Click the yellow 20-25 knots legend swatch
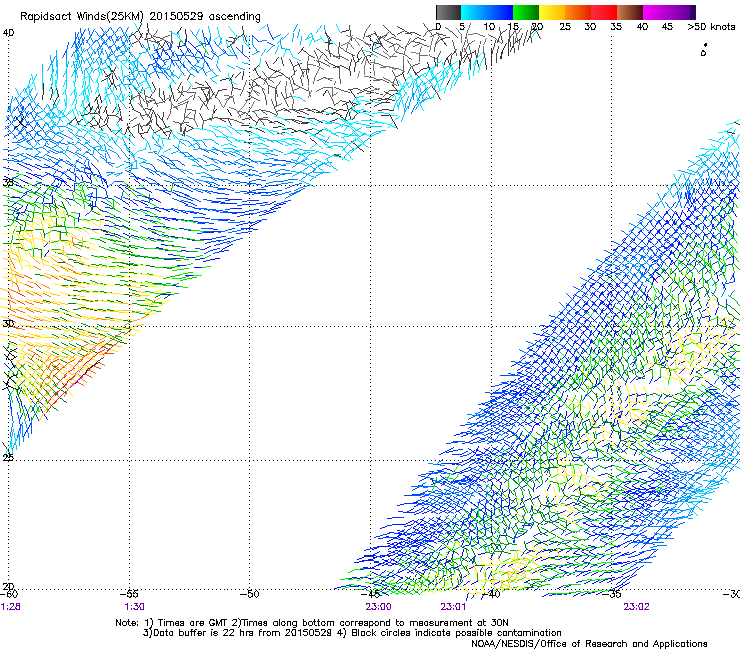This screenshot has width=740, height=650. pos(552,12)
